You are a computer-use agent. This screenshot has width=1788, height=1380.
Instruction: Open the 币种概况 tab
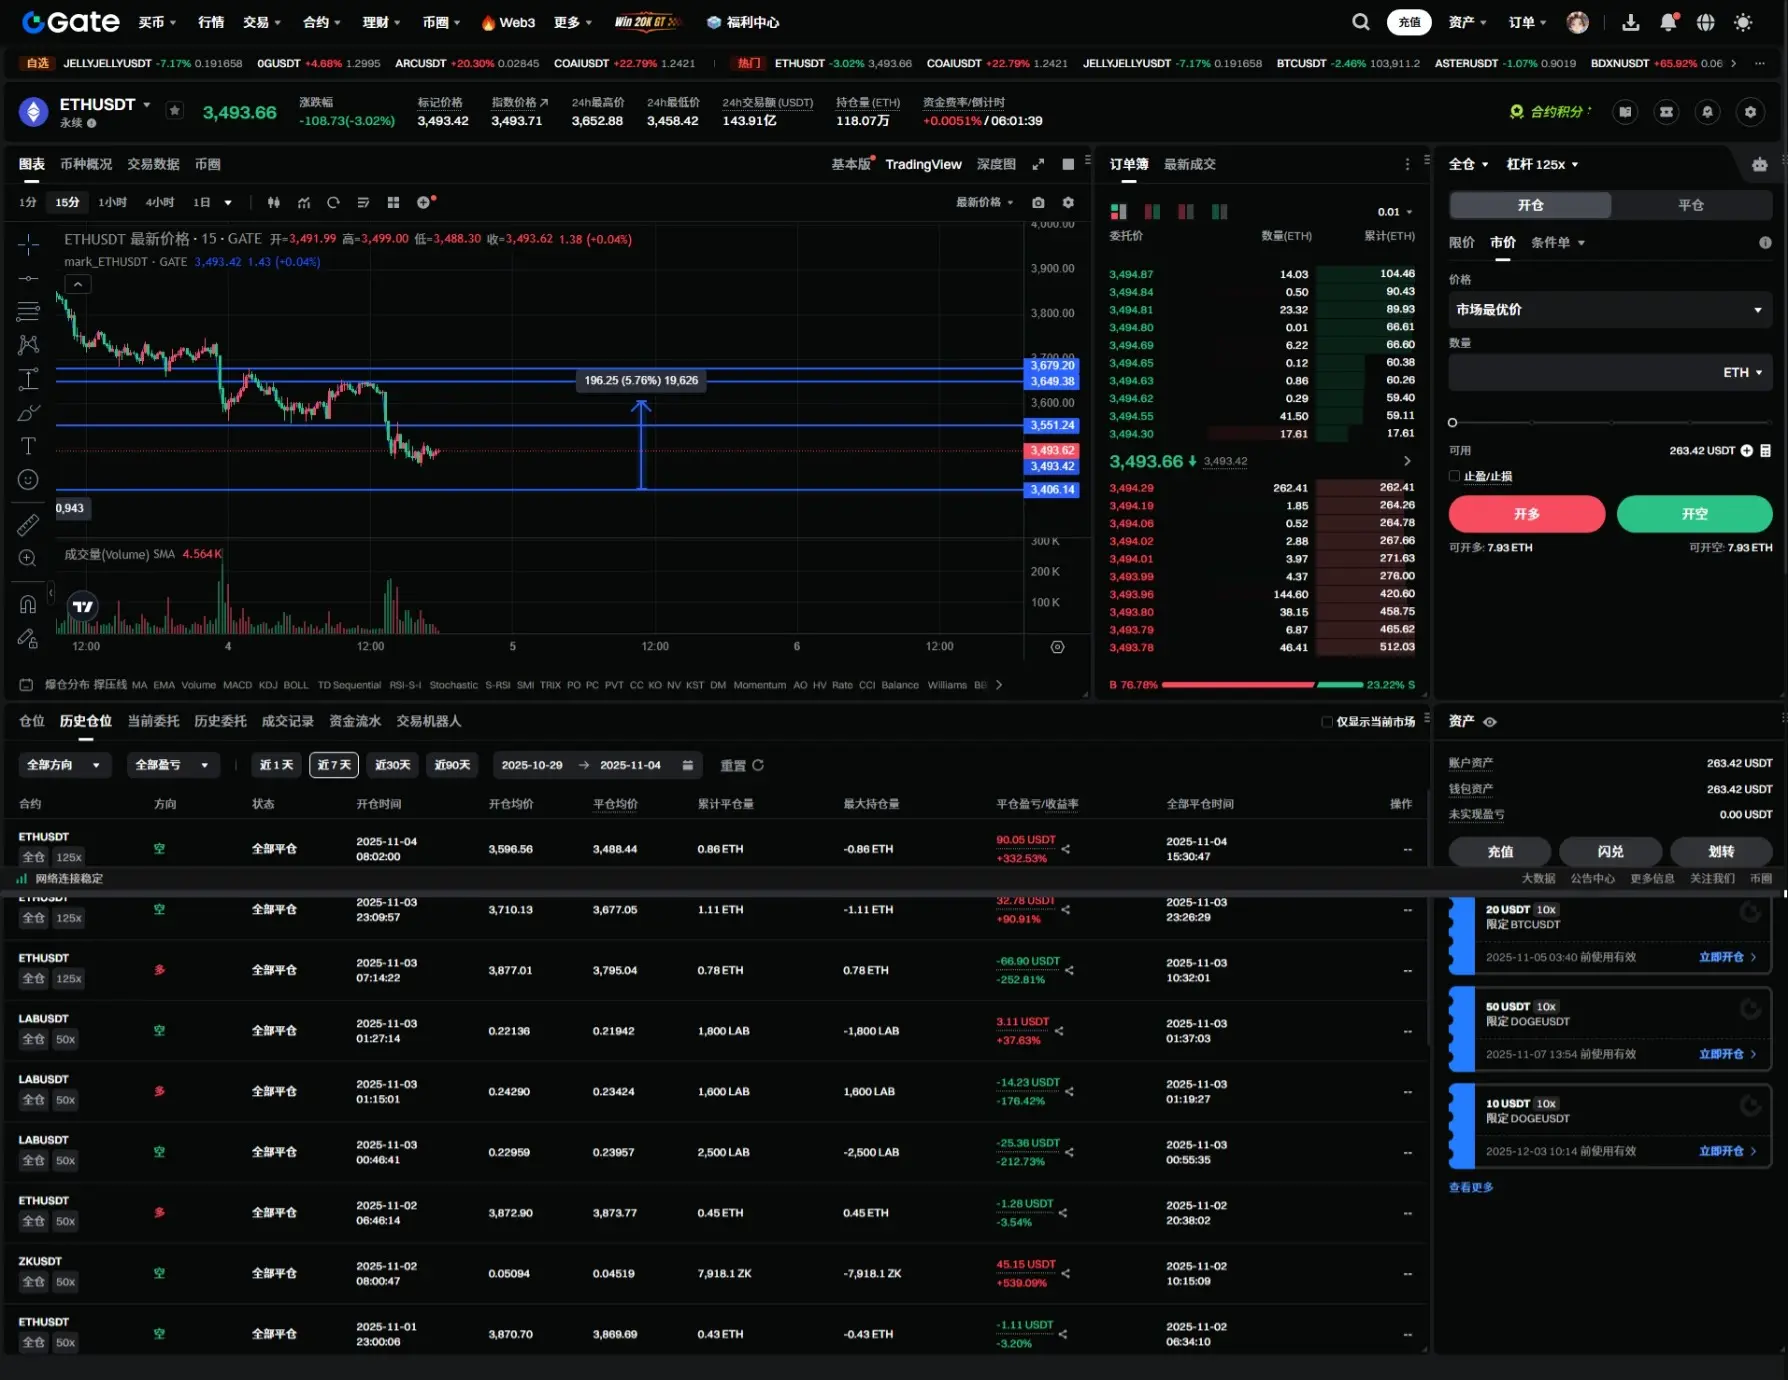pos(86,164)
